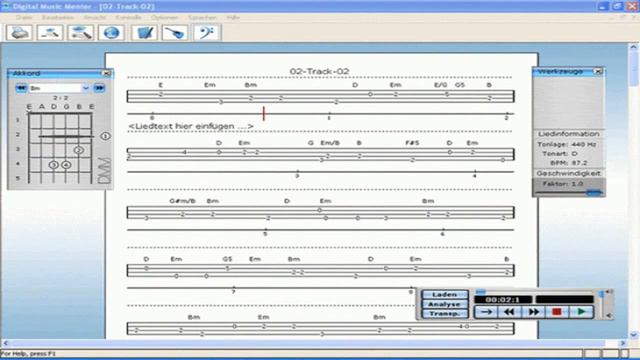Click the Analyse button
640x360 pixels.
444,304
